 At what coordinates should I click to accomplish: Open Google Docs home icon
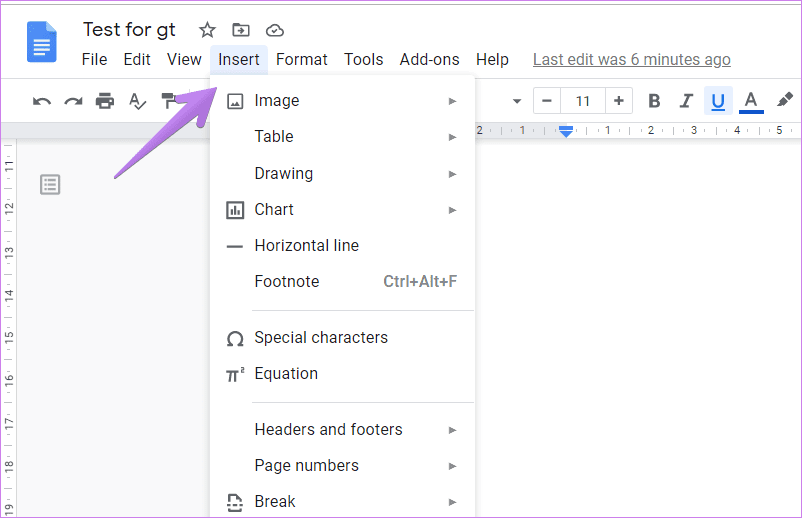[x=41, y=42]
